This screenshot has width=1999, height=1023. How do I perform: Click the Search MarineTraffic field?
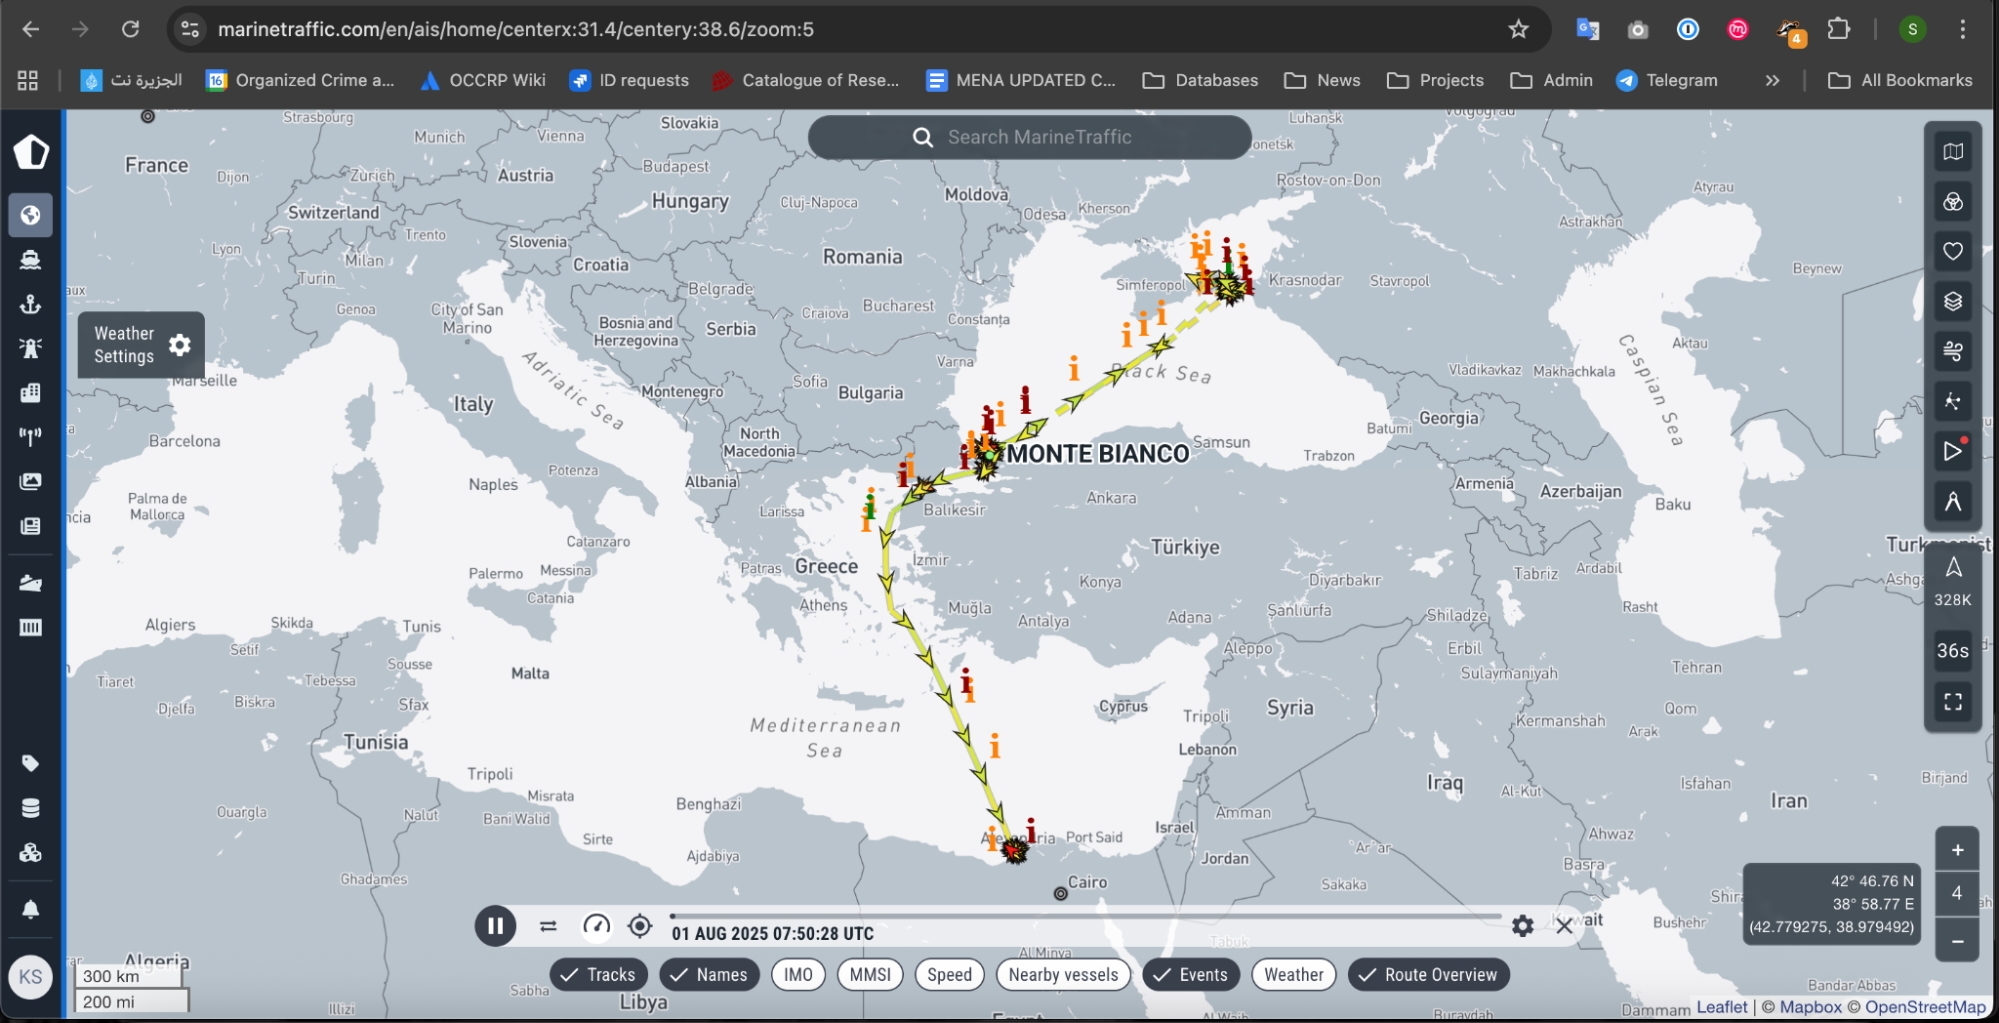click(1038, 138)
